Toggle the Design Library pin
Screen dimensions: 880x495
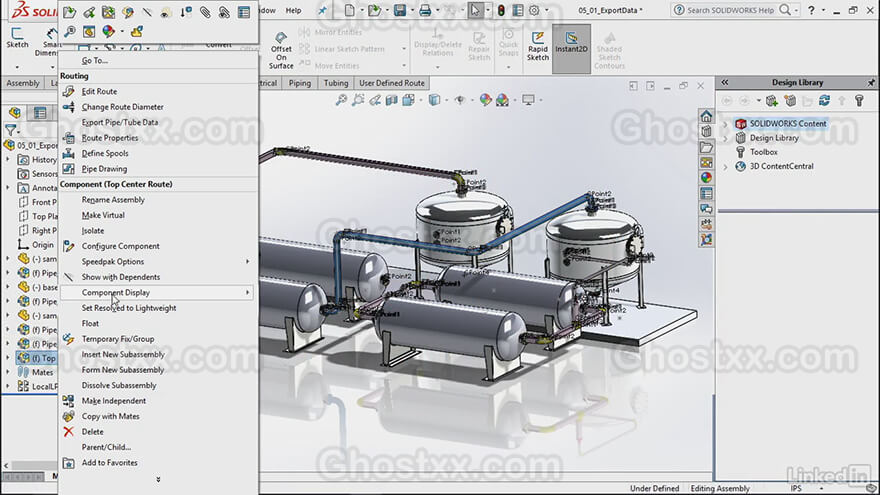871,82
